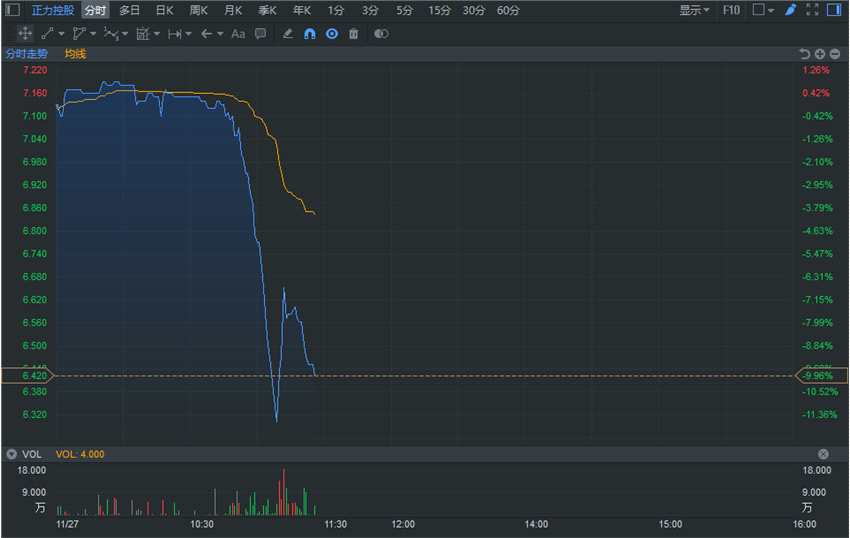The image size is (850, 538).
Task: Toggle the blue circle drawing visibility
Action: [x=332, y=34]
